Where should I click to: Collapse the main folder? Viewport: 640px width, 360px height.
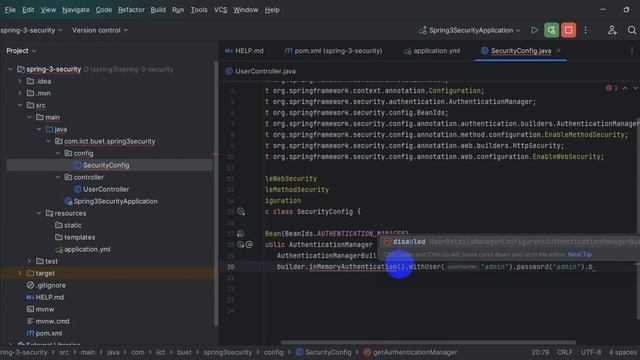pos(29,117)
